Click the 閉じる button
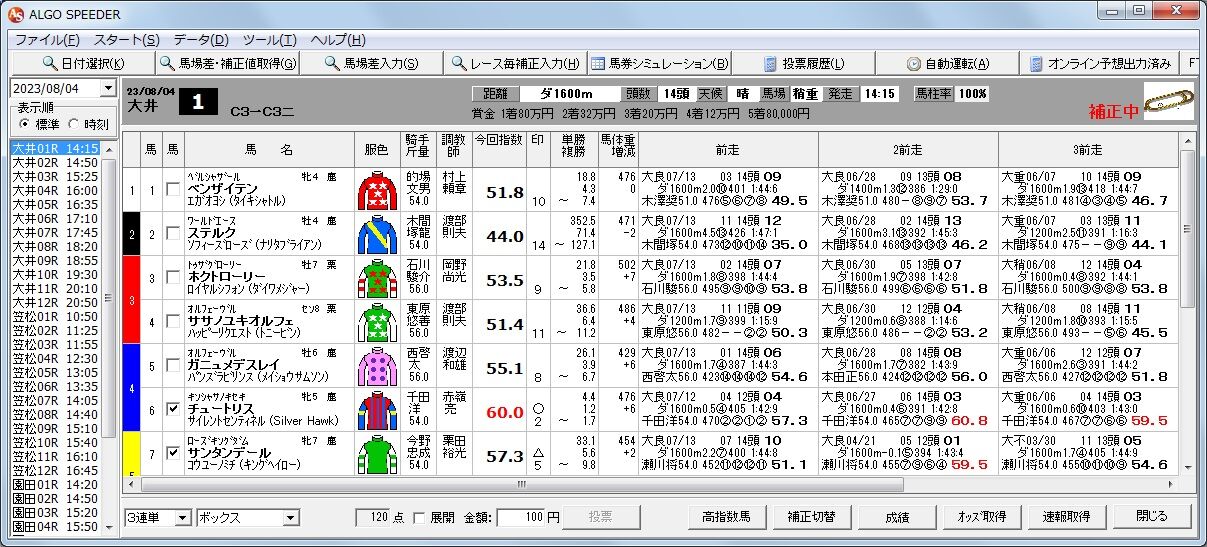Screen dimensions: 1207x547 click(1151, 517)
